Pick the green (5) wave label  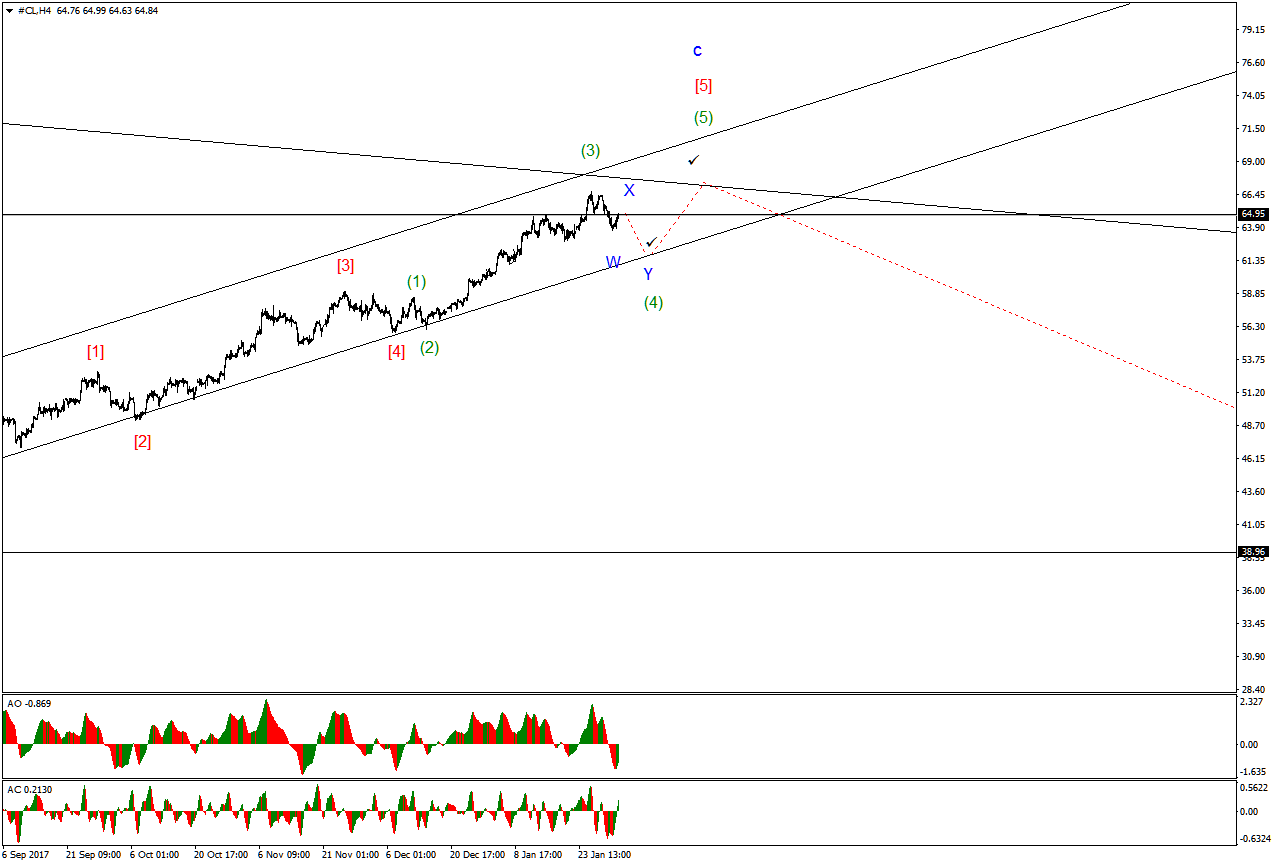(x=703, y=118)
